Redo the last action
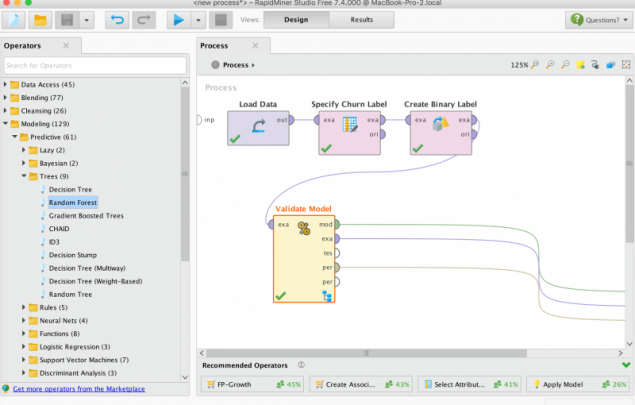Image resolution: width=635 pixels, height=405 pixels. (144, 20)
